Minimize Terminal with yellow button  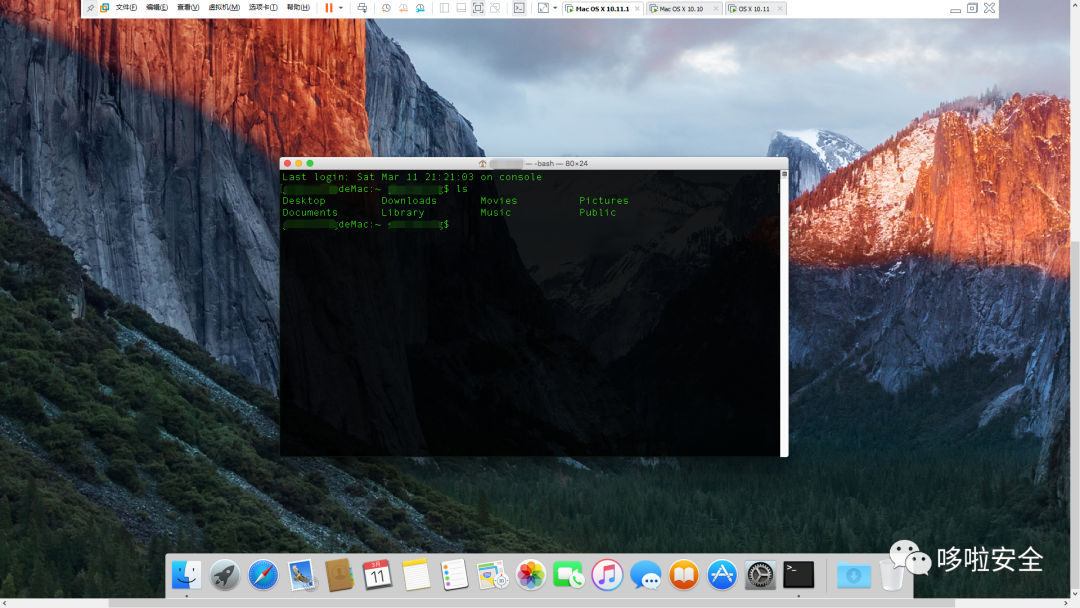298,163
